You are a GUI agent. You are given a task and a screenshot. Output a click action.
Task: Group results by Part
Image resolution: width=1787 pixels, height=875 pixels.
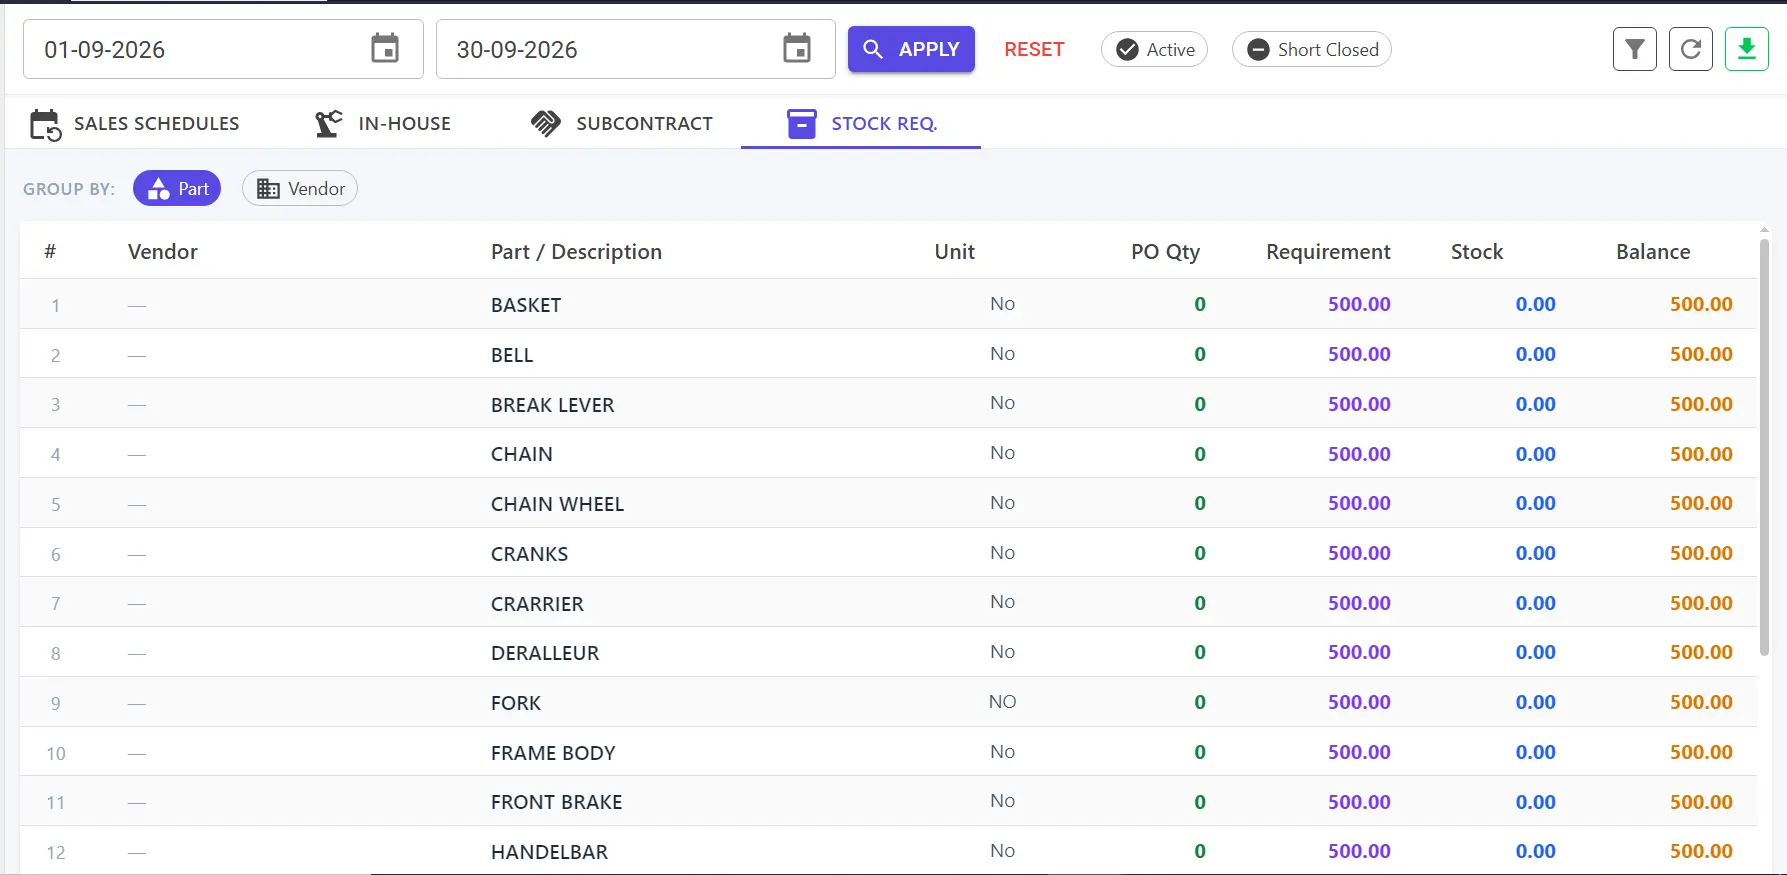177,188
